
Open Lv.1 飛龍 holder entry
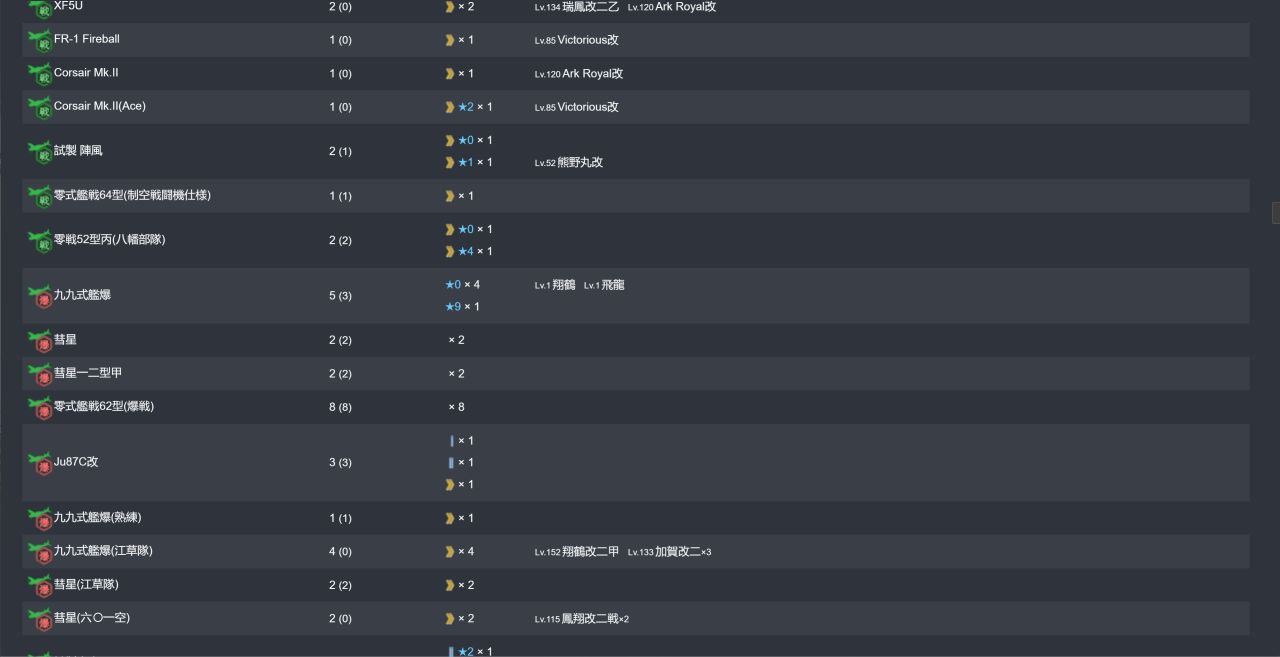(x=604, y=285)
